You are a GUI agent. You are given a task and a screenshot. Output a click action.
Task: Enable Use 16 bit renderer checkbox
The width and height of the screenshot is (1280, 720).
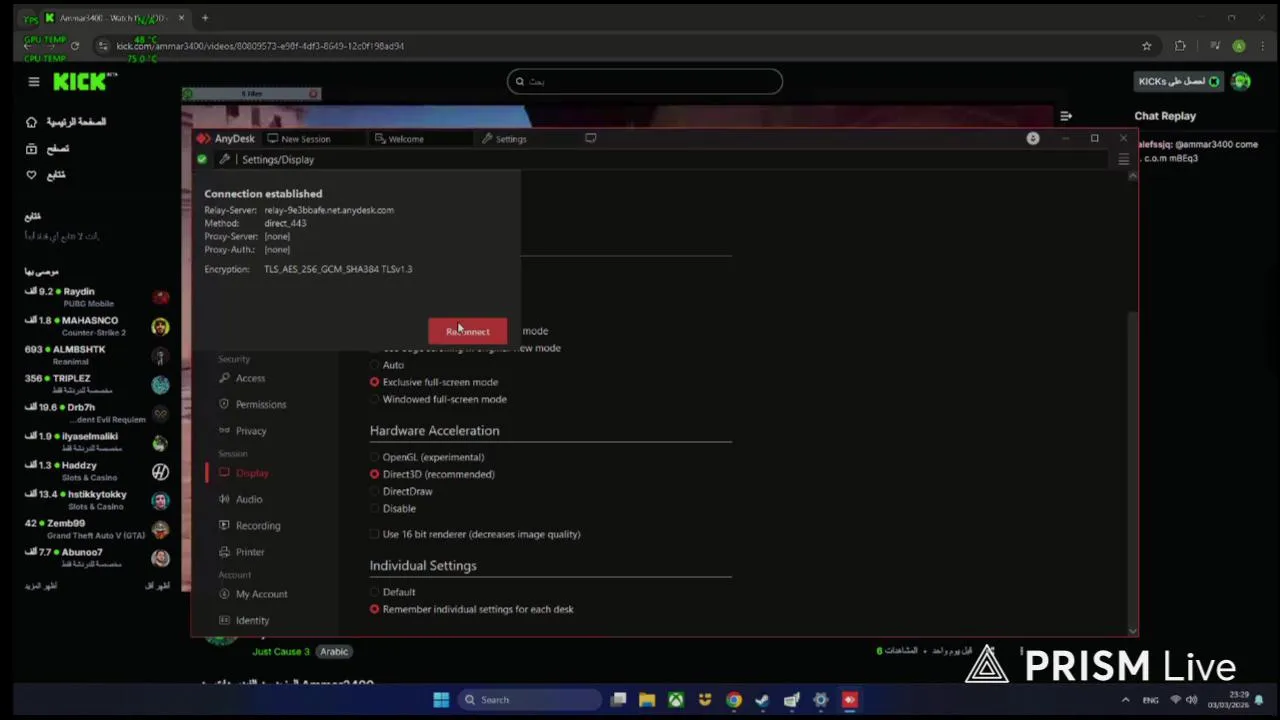475,534
